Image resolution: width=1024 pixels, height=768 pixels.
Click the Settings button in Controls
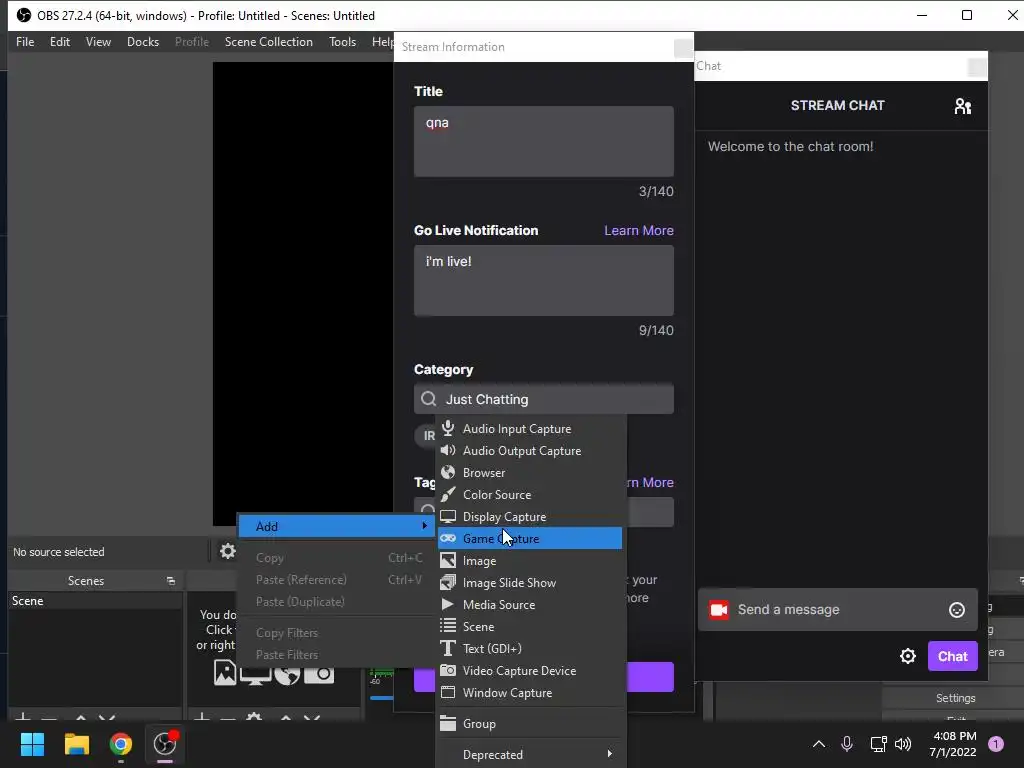click(955, 697)
